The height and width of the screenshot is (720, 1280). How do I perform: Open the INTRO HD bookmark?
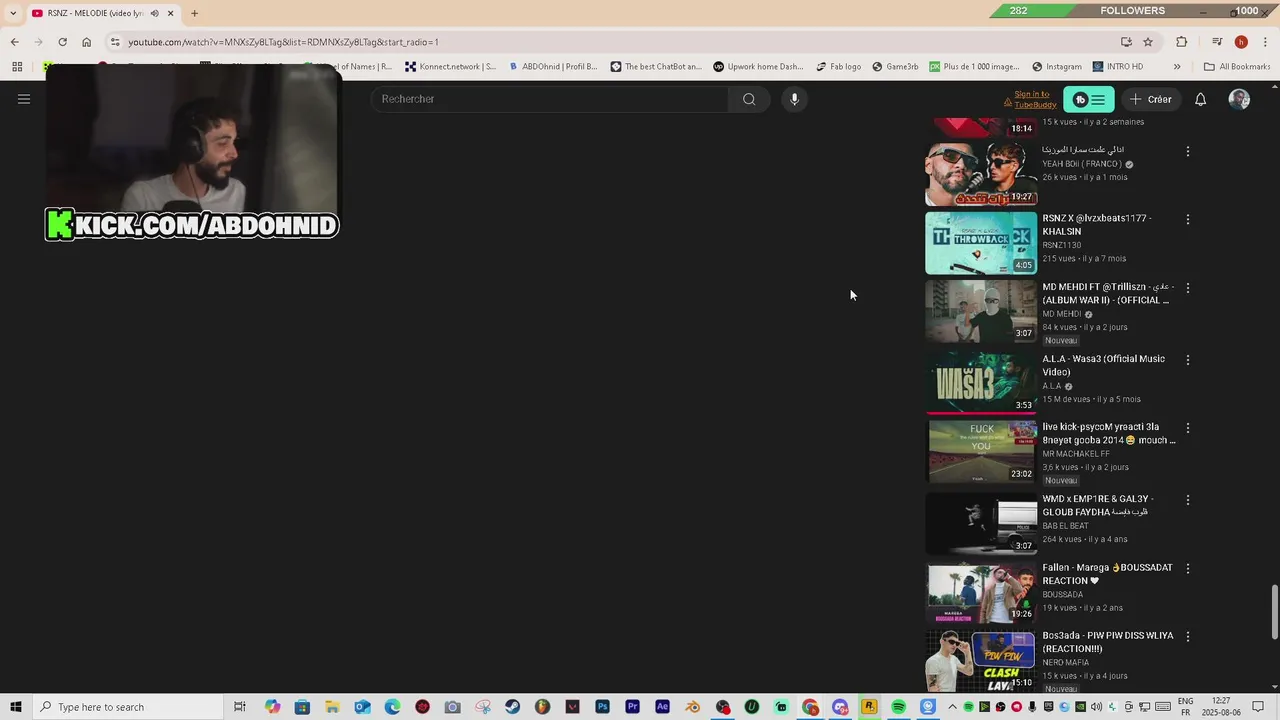pos(1118,67)
